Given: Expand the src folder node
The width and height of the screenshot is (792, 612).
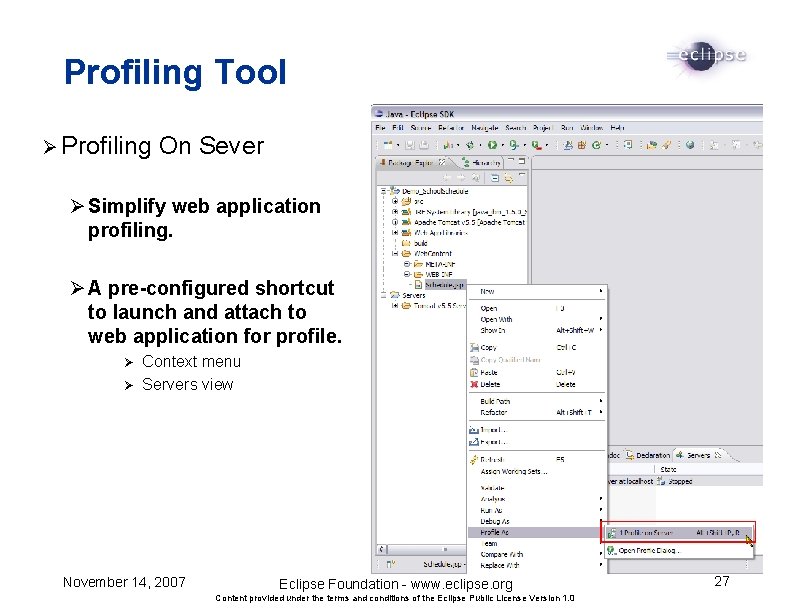Looking at the screenshot, I should pos(395,201).
